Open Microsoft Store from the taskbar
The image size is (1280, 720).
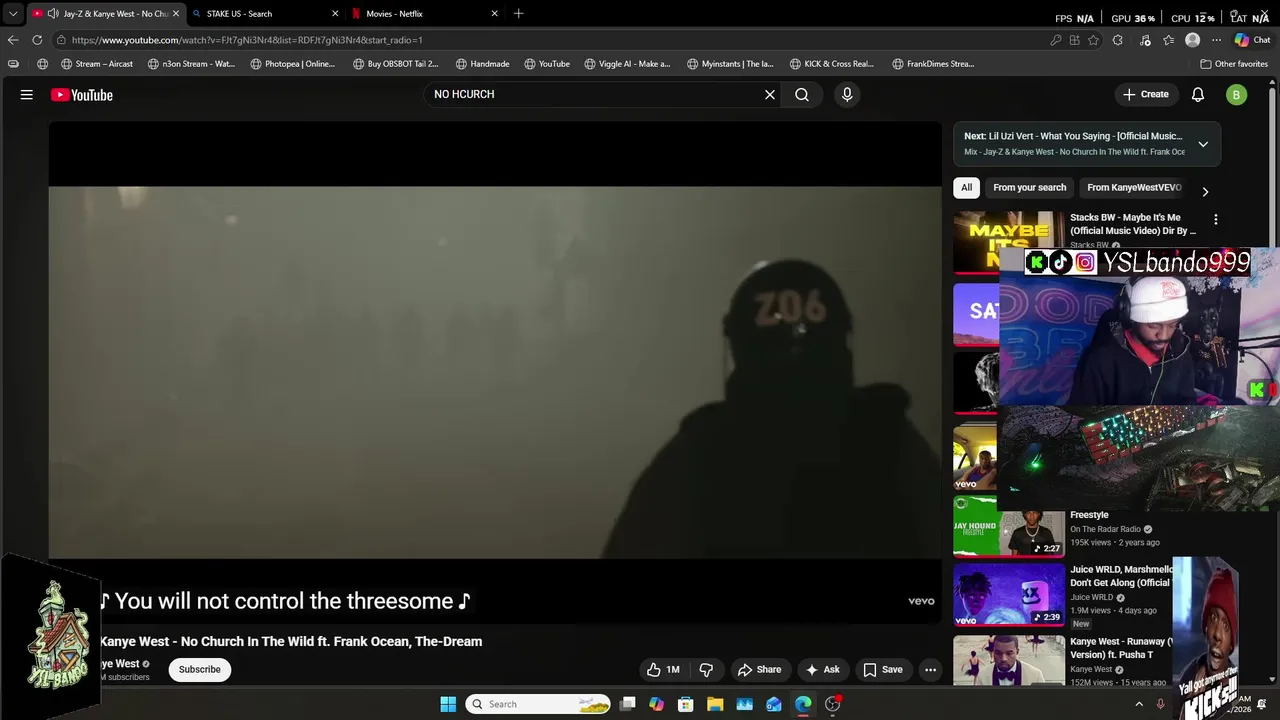tap(686, 704)
